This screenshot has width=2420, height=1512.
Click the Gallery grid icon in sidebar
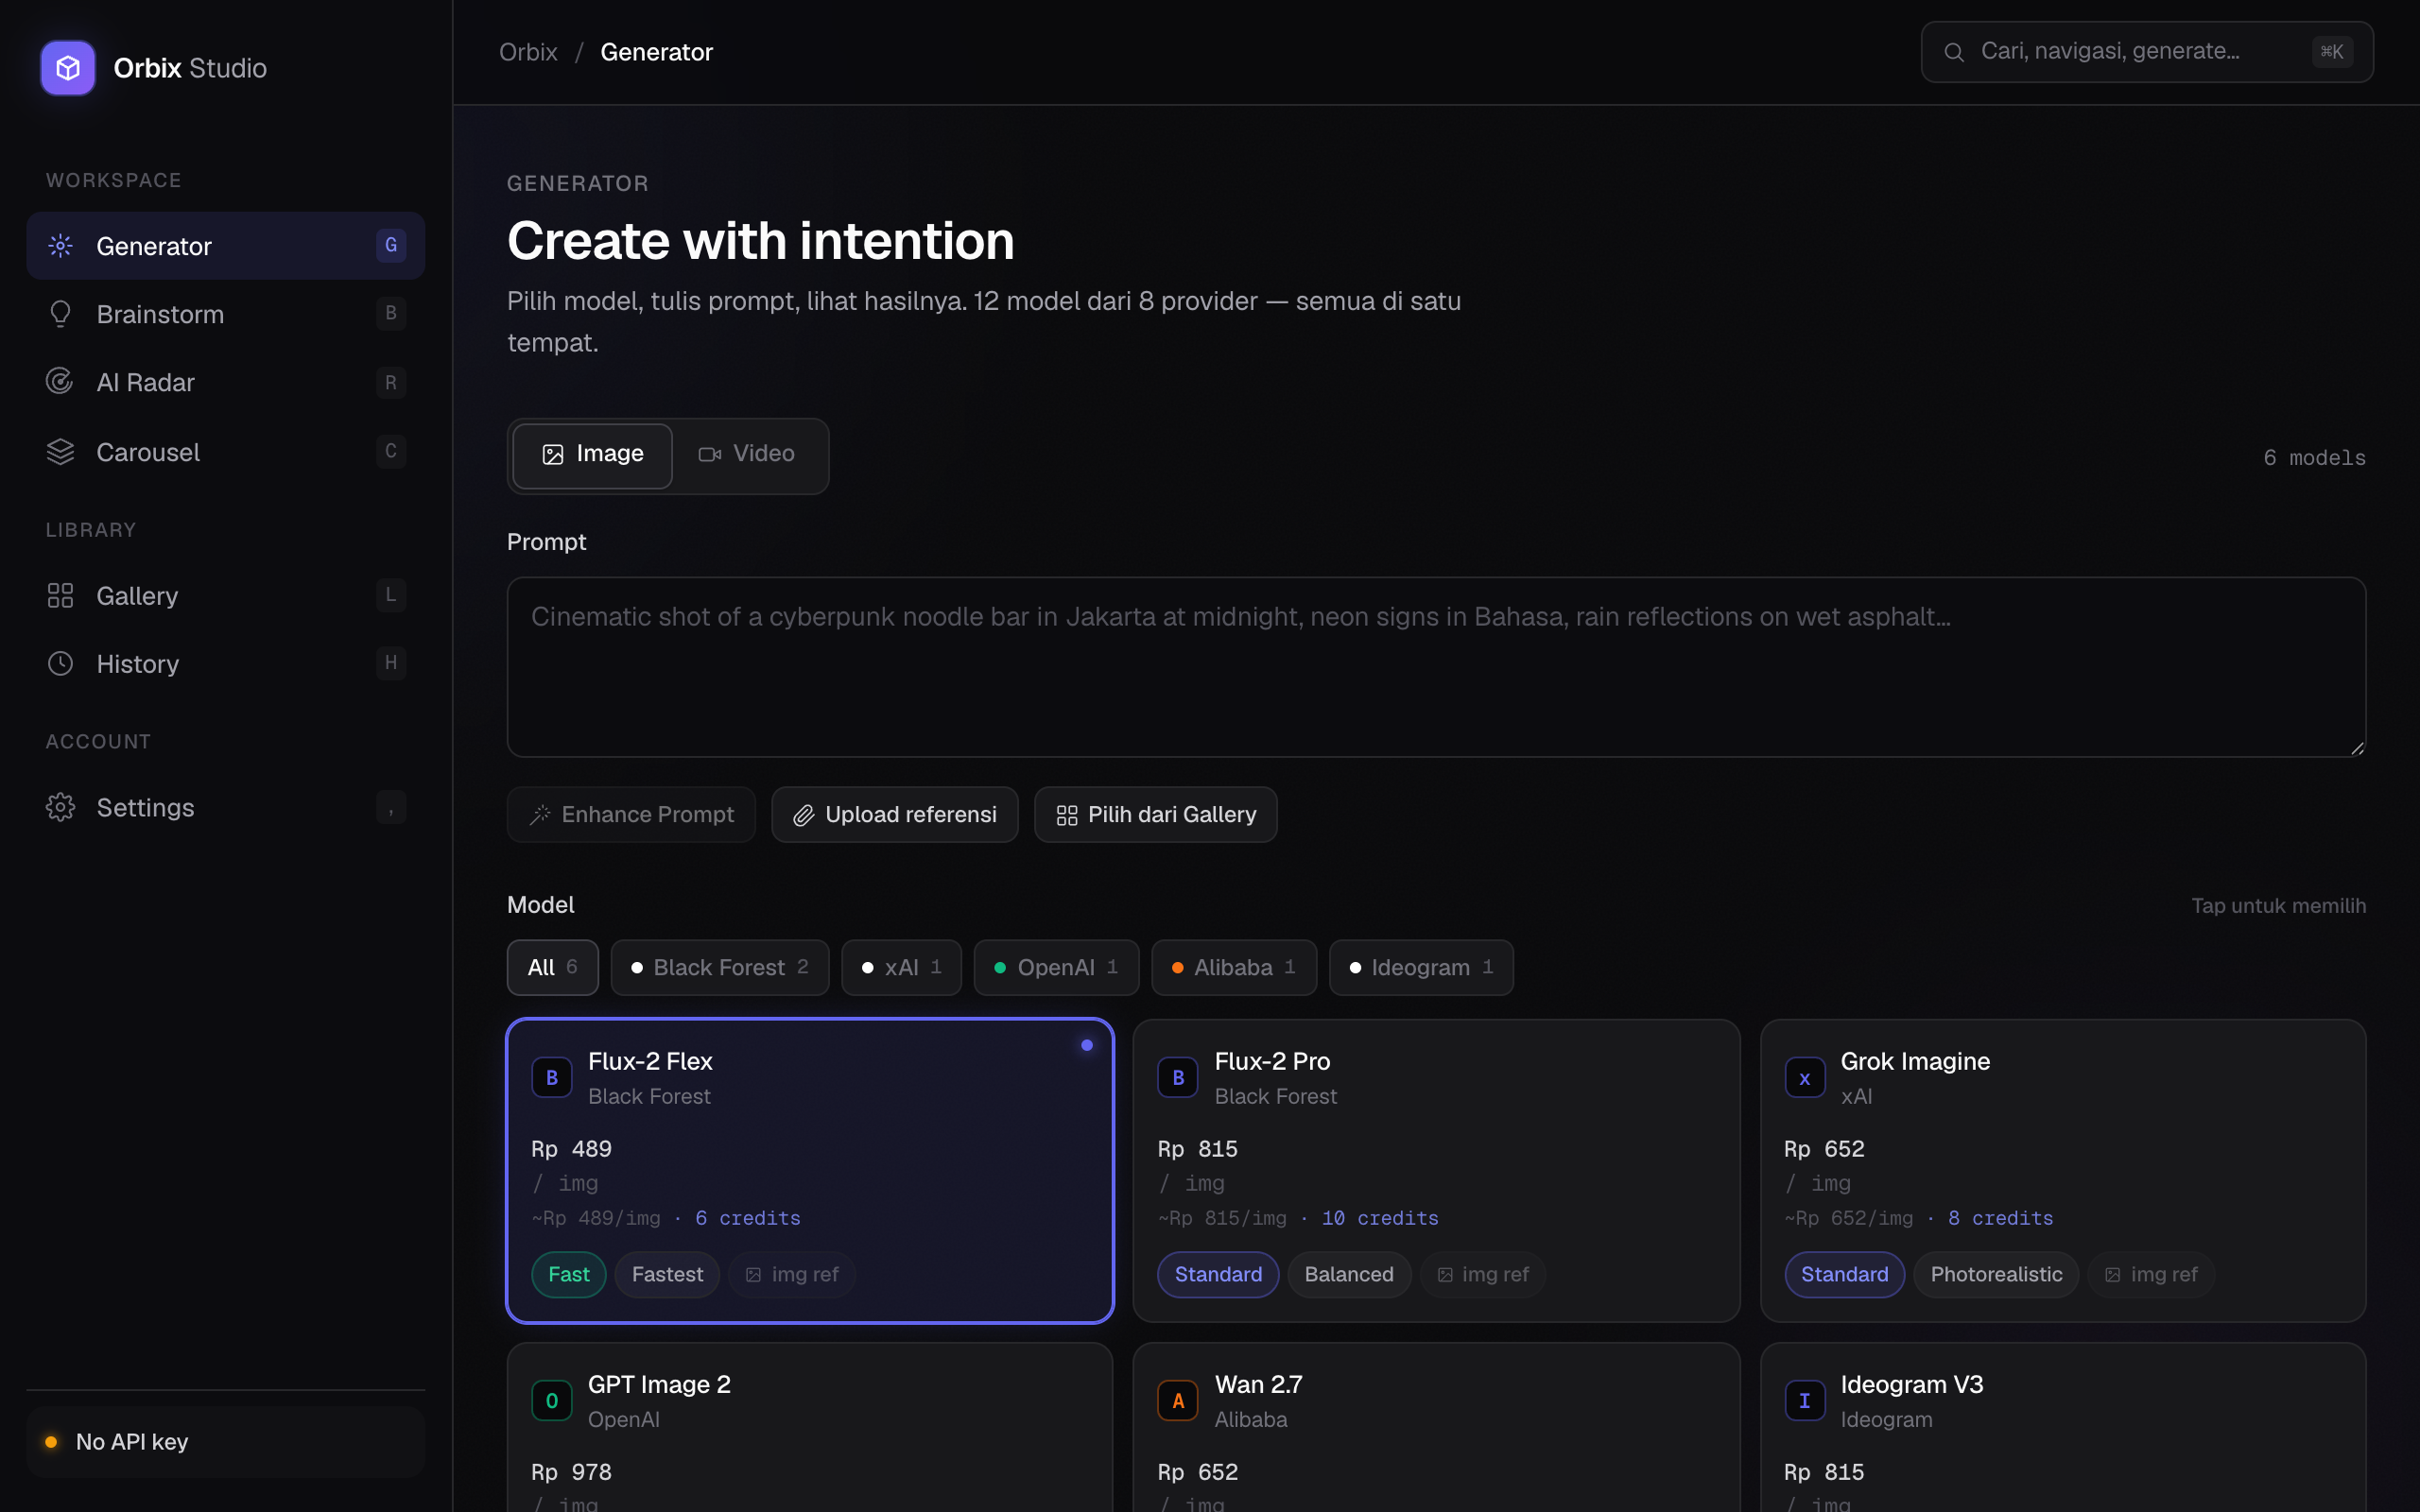(x=60, y=596)
